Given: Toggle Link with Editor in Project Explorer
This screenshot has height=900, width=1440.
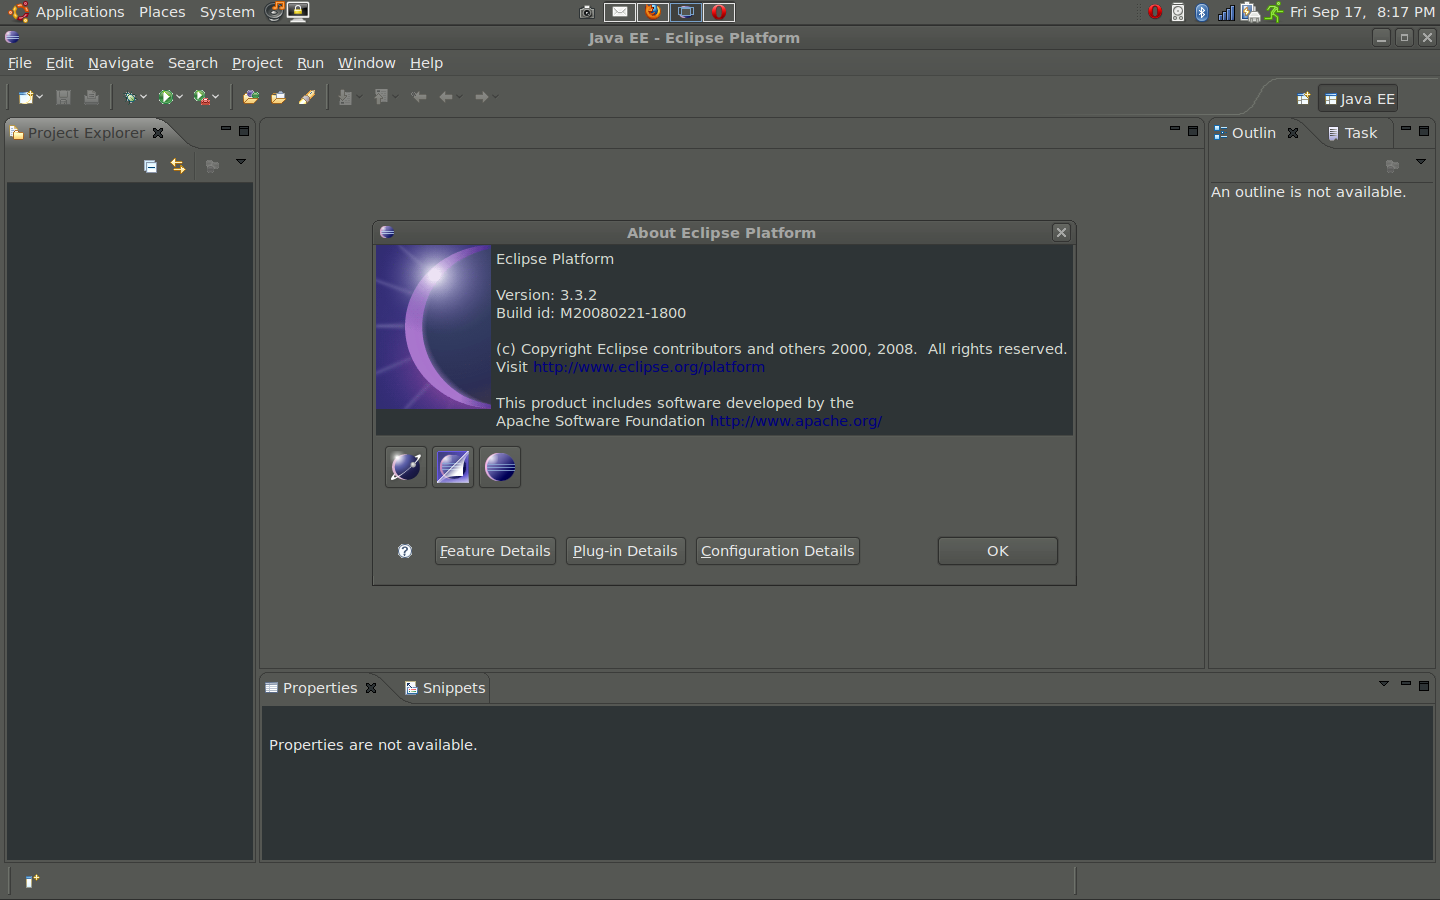Looking at the screenshot, I should point(178,166).
